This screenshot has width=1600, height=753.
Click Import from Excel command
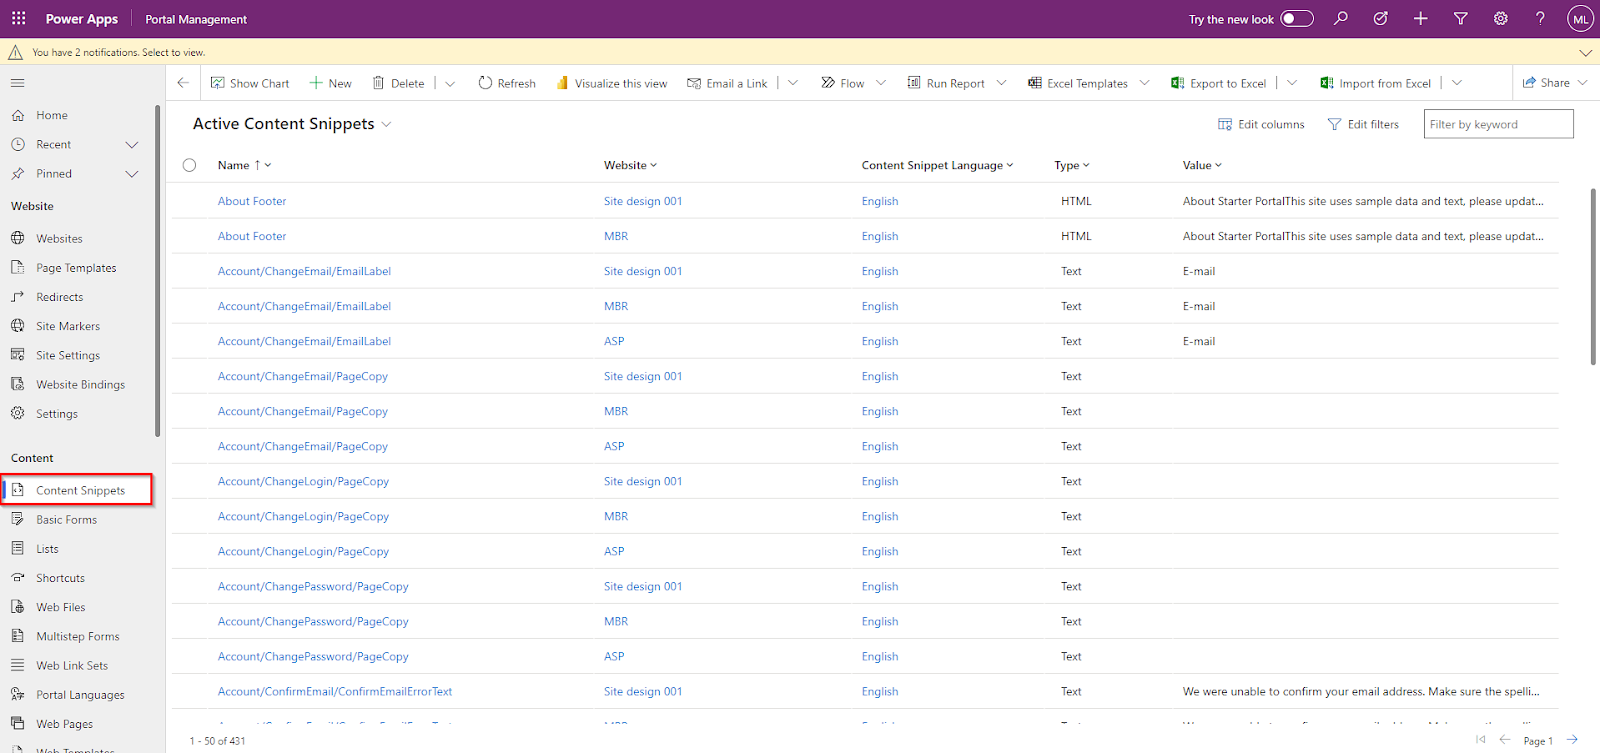point(1376,83)
